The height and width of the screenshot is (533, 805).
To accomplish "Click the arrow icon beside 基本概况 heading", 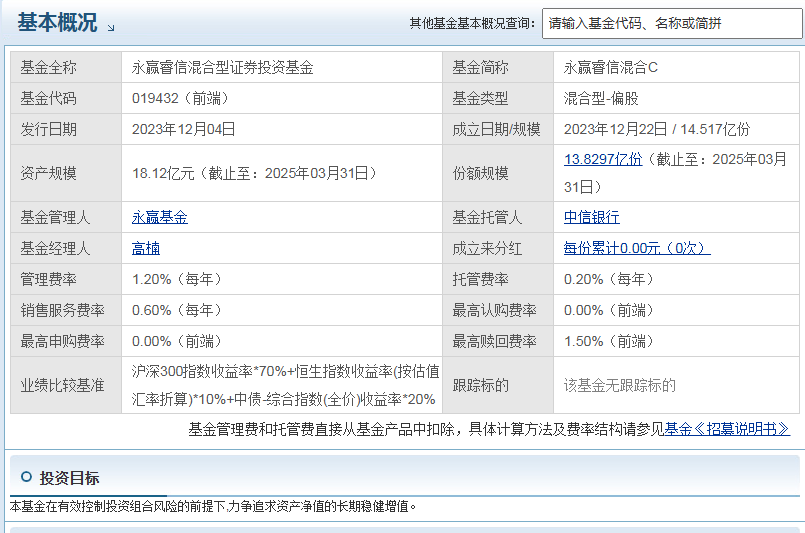I will [x=111, y=28].
